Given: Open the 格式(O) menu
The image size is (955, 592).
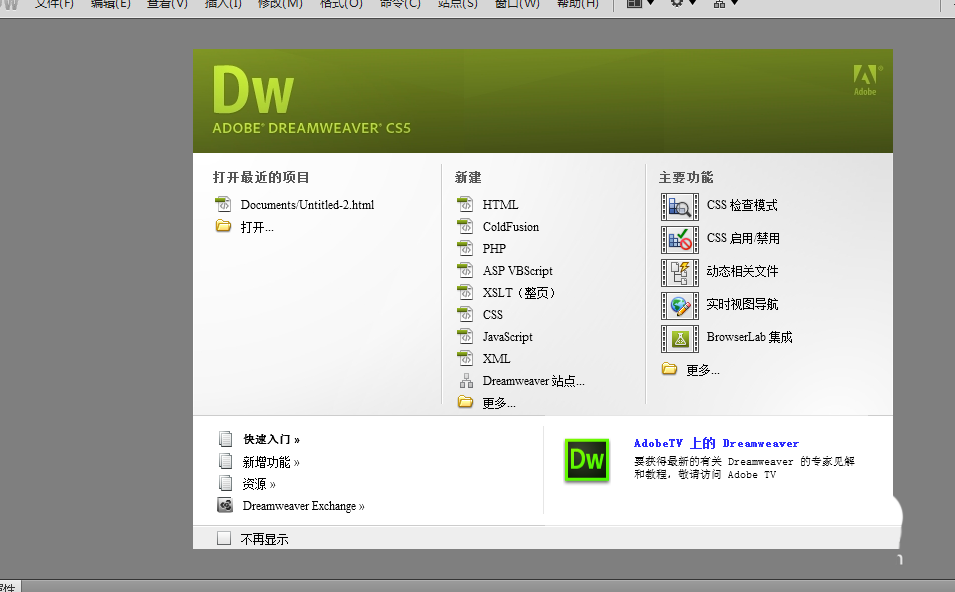Looking at the screenshot, I should [x=341, y=4].
